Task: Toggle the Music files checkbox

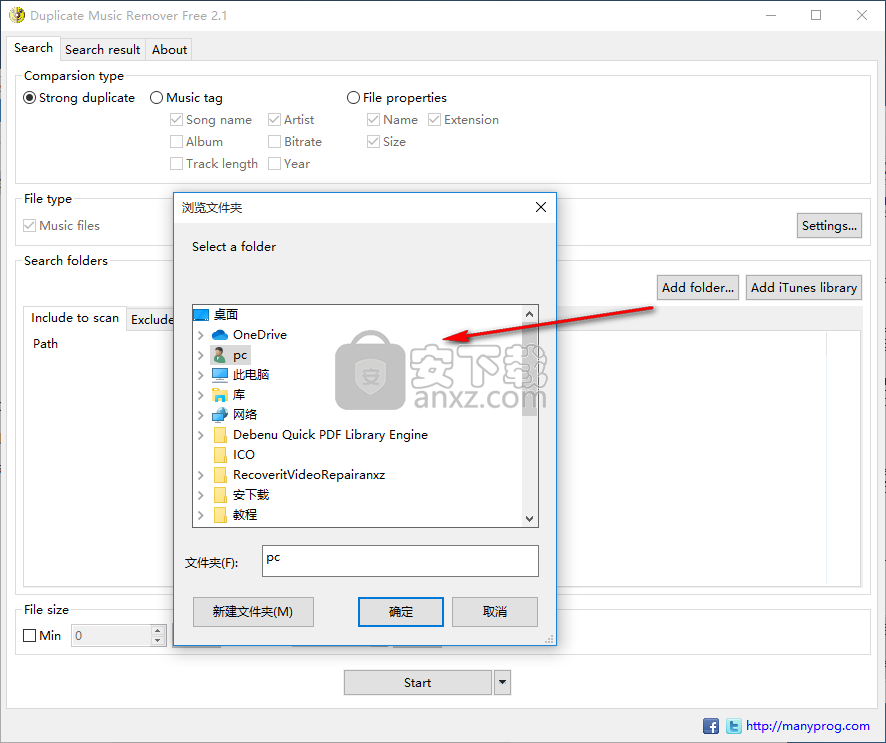Action: click(29, 225)
